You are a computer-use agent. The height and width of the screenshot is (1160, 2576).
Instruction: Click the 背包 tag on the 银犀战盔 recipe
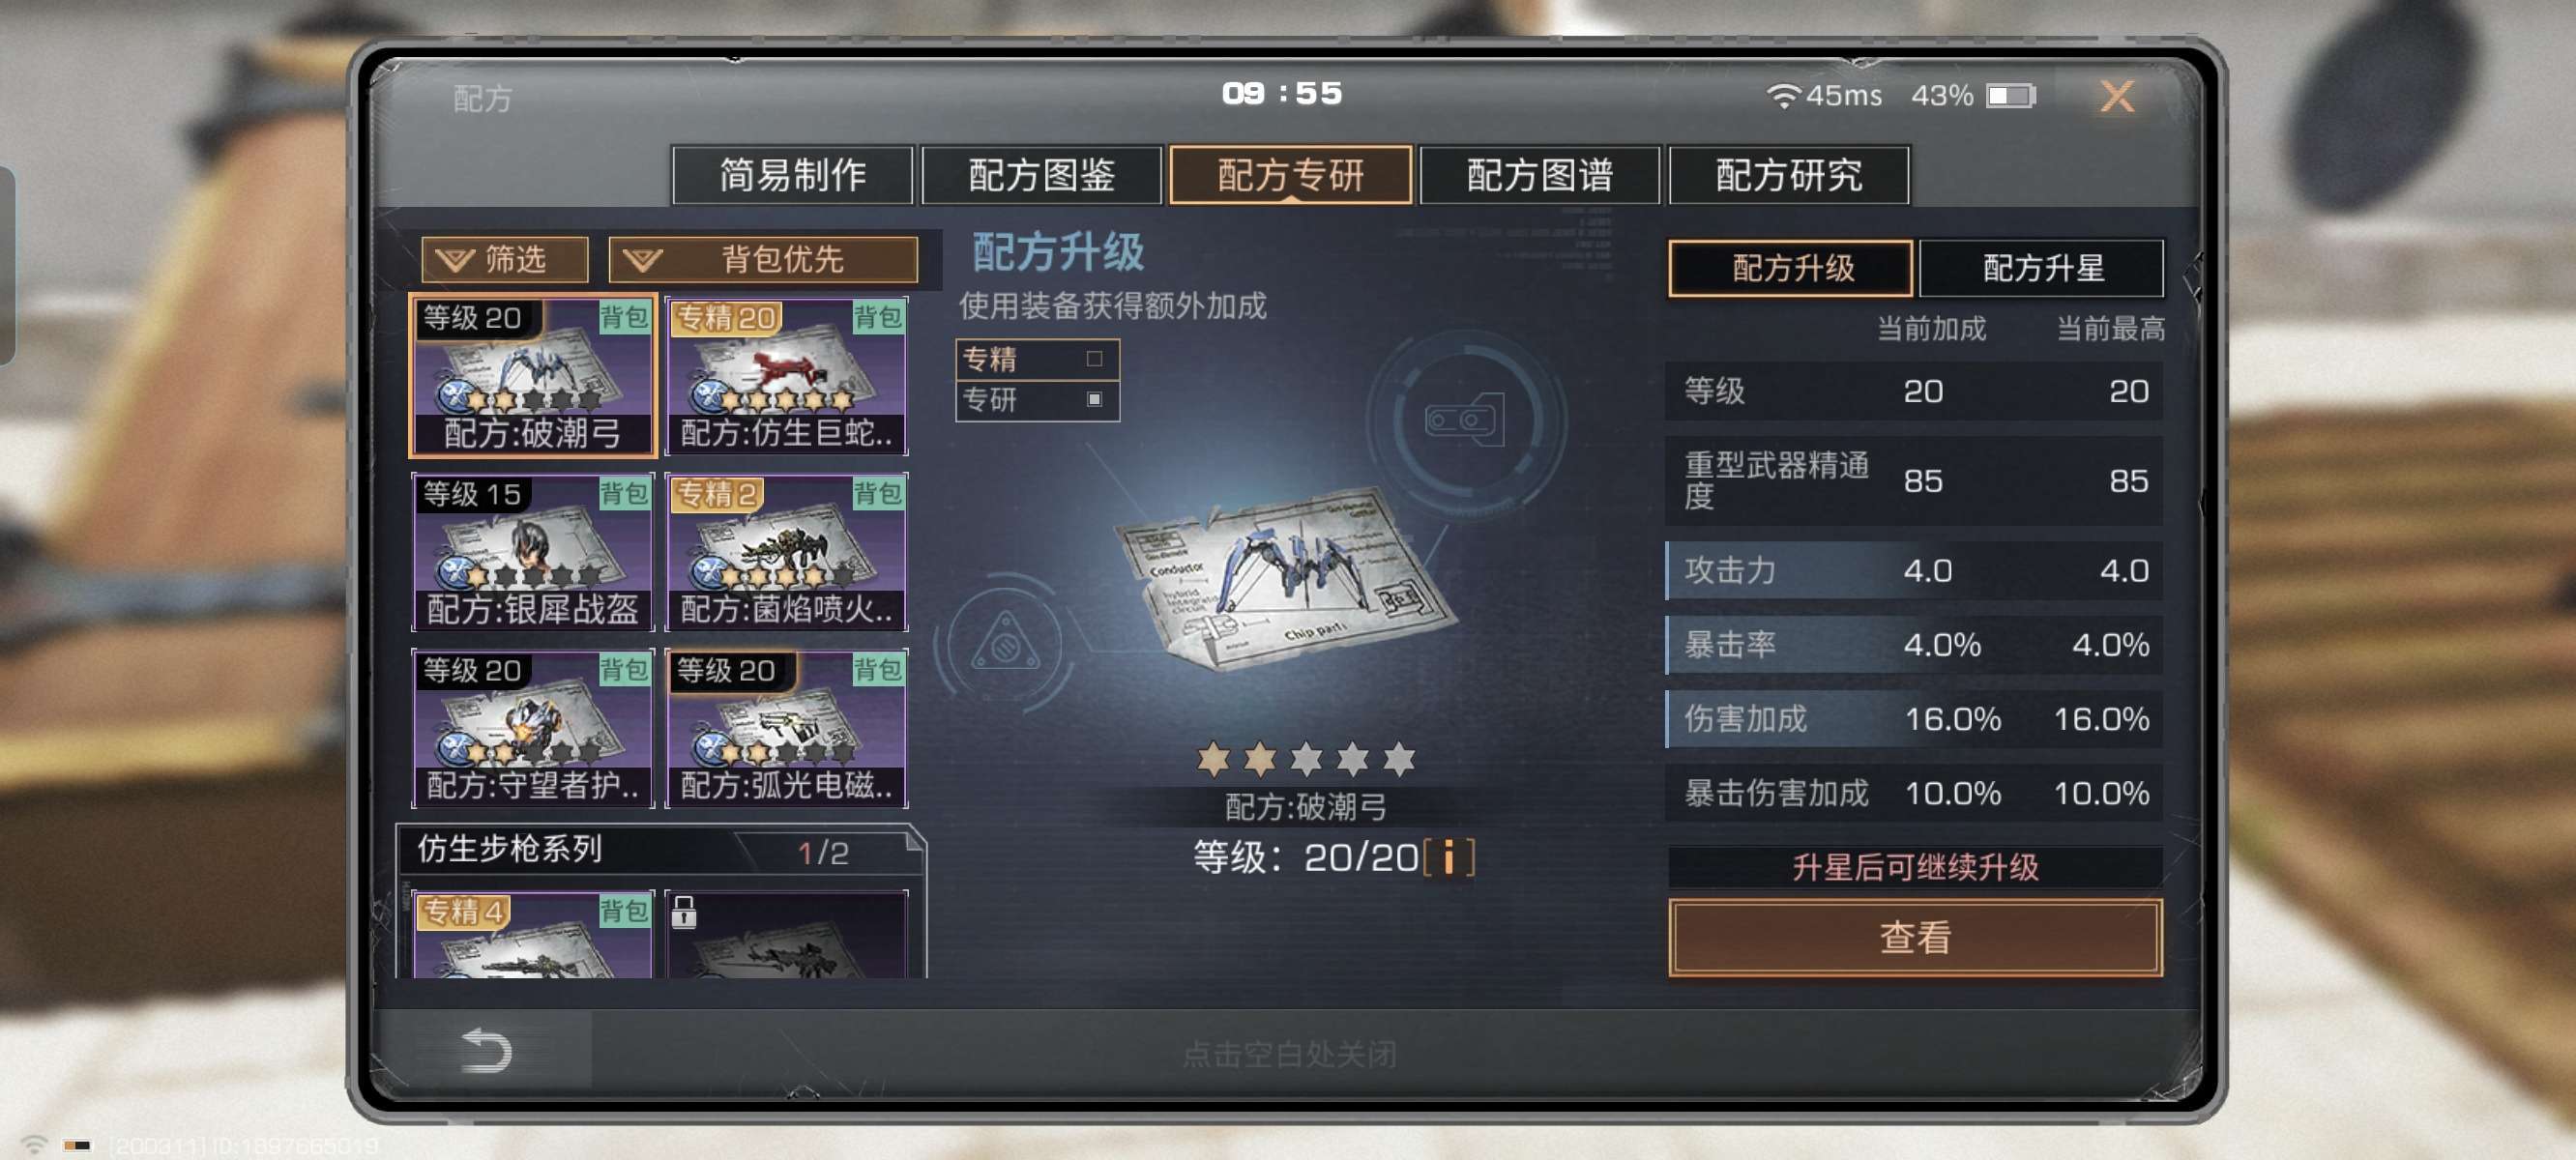pos(625,492)
